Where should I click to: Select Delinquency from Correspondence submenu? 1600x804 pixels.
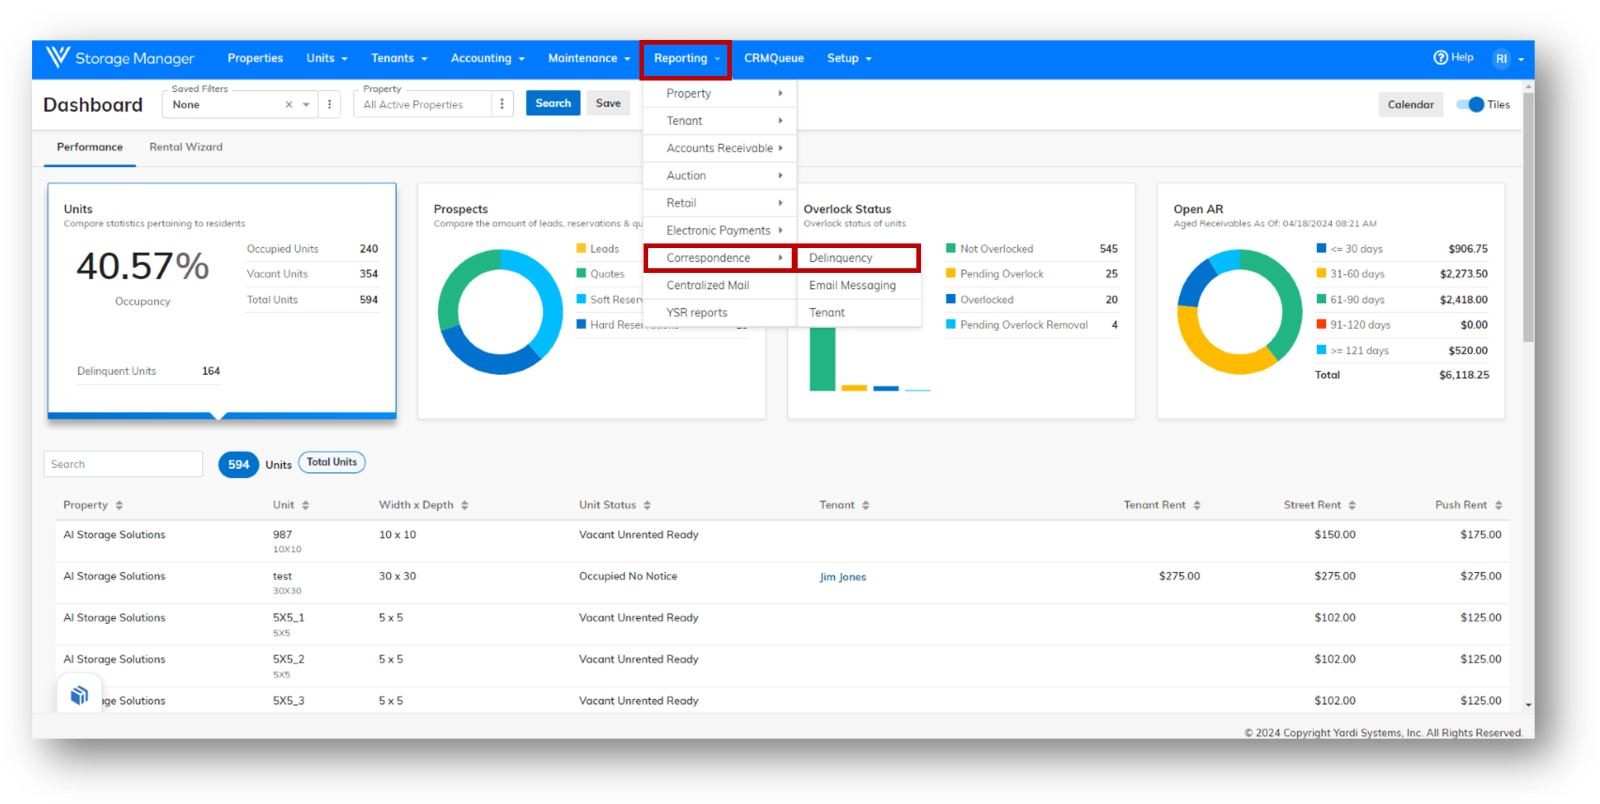tap(856, 258)
